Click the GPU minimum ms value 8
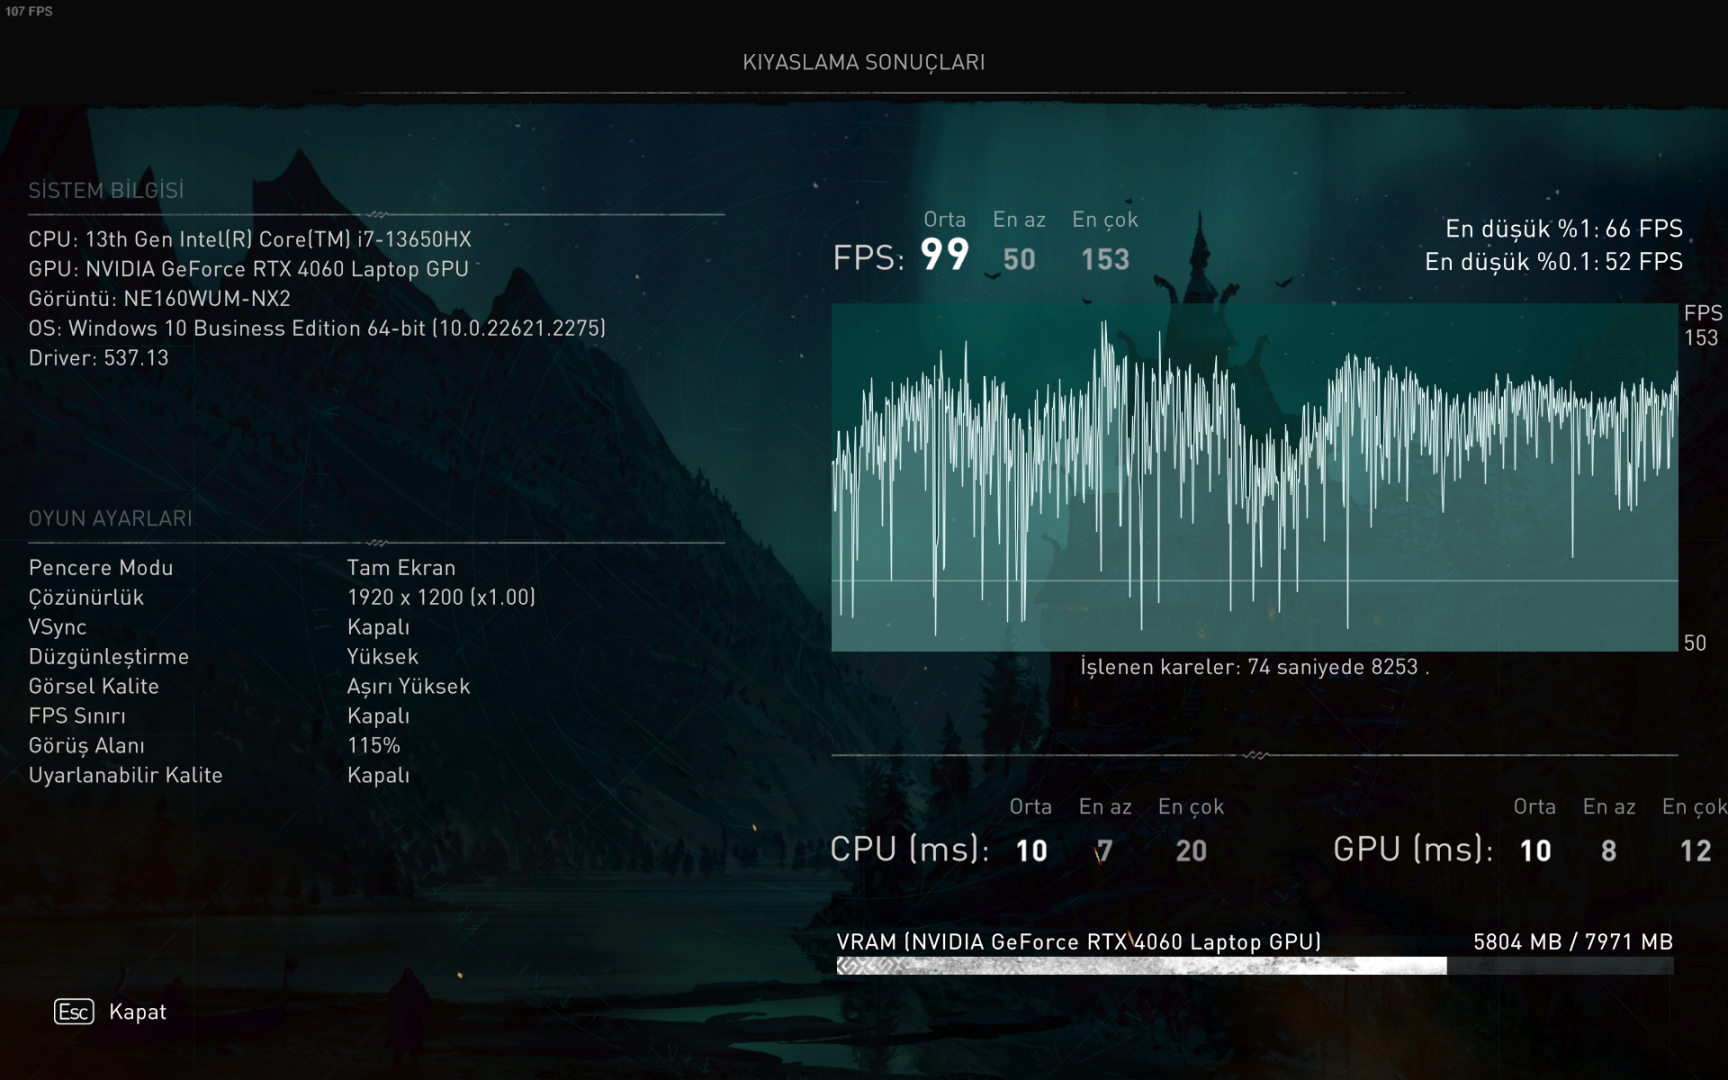Image resolution: width=1728 pixels, height=1080 pixels. point(1608,851)
